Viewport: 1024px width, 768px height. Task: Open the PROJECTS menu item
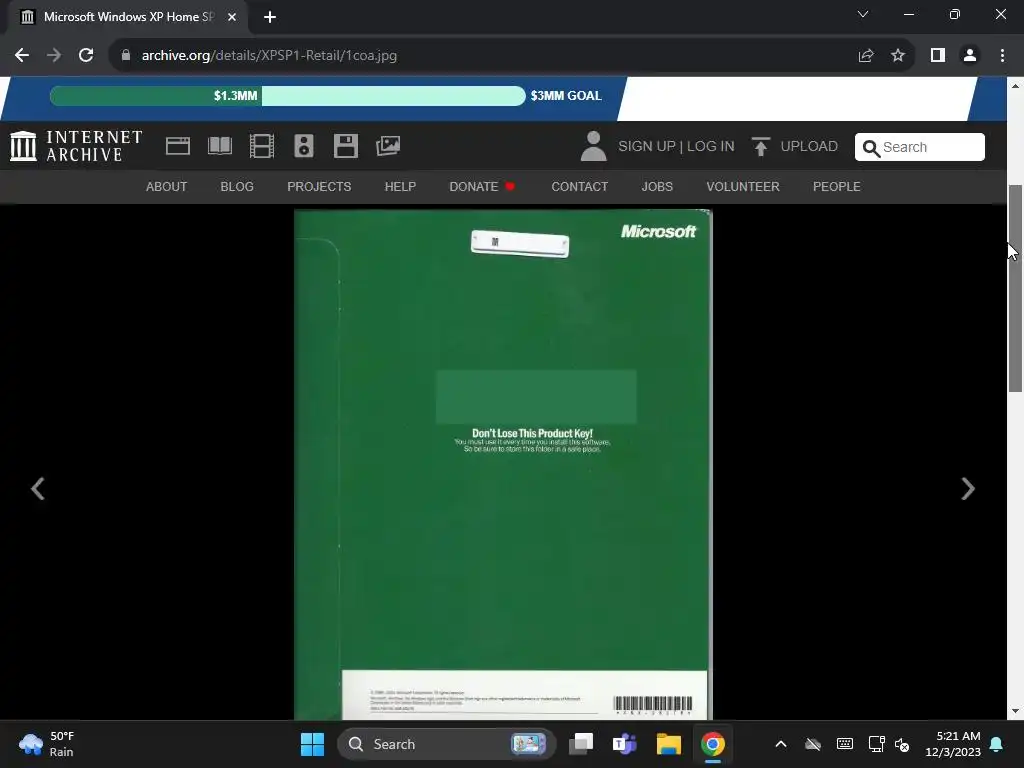(319, 187)
